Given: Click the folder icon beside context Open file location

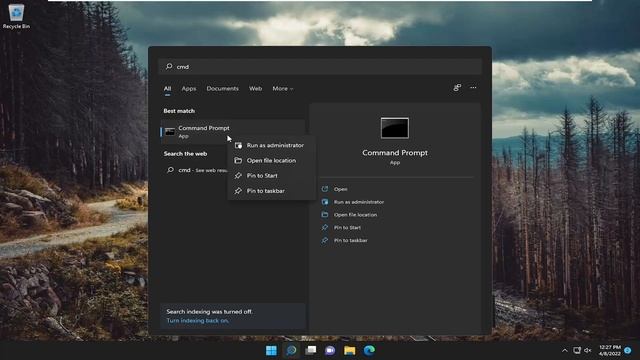Looking at the screenshot, I should (x=238, y=160).
